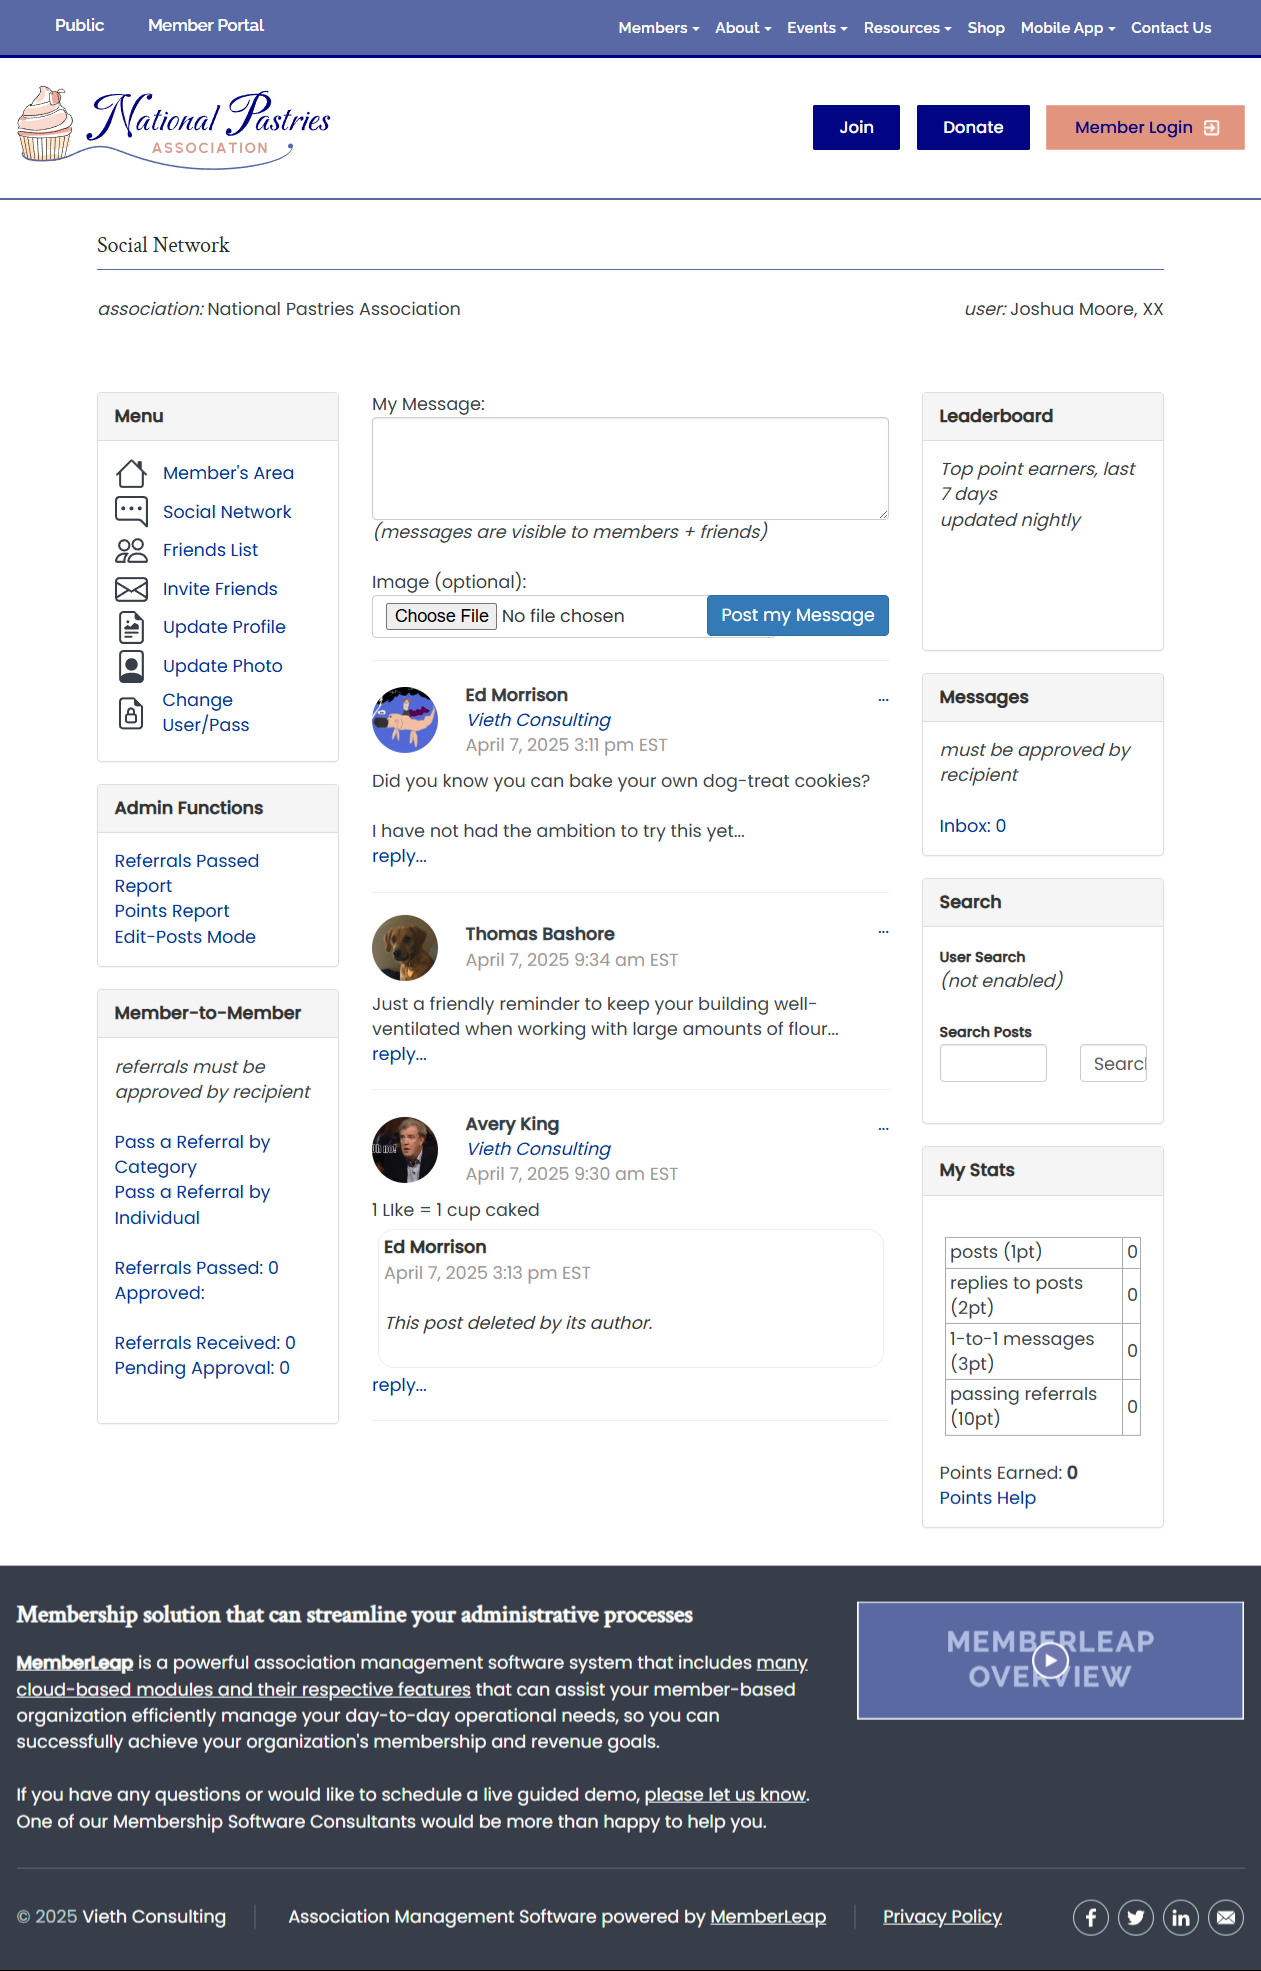Open the Facebook icon in footer
The width and height of the screenshot is (1261, 1971).
[x=1091, y=1917]
